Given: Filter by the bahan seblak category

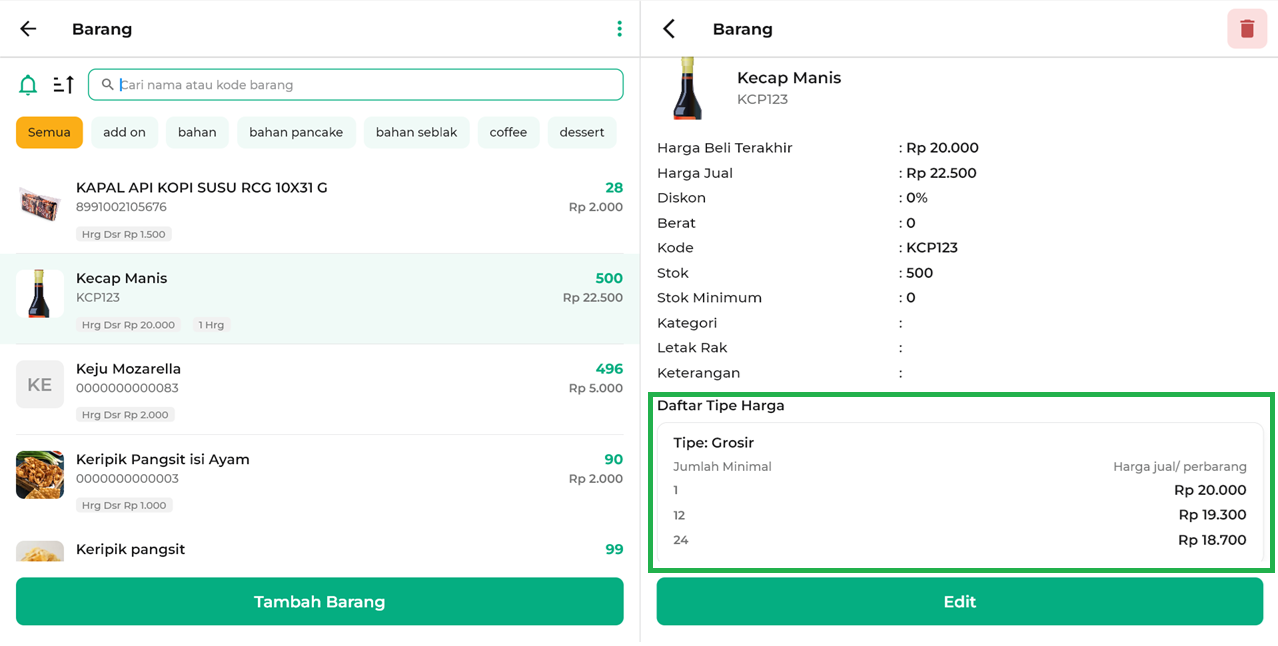Looking at the screenshot, I should (416, 132).
